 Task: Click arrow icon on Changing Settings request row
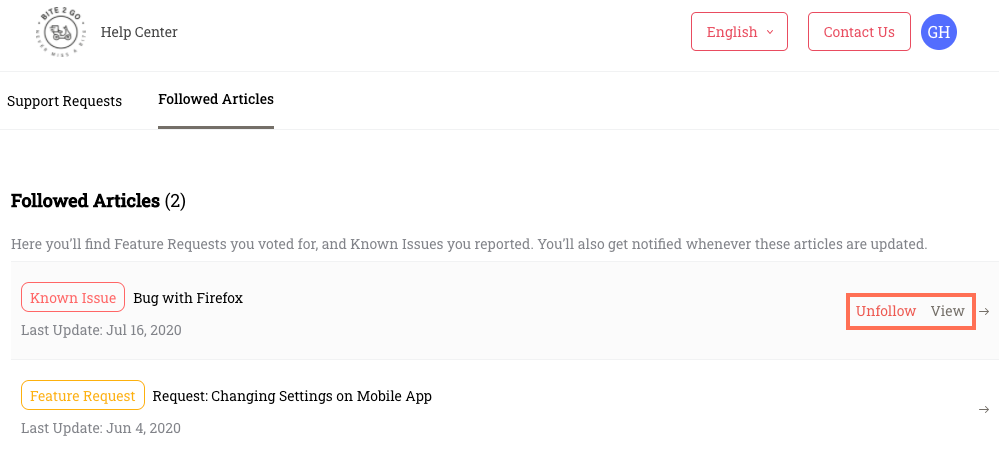pyautogui.click(x=984, y=410)
